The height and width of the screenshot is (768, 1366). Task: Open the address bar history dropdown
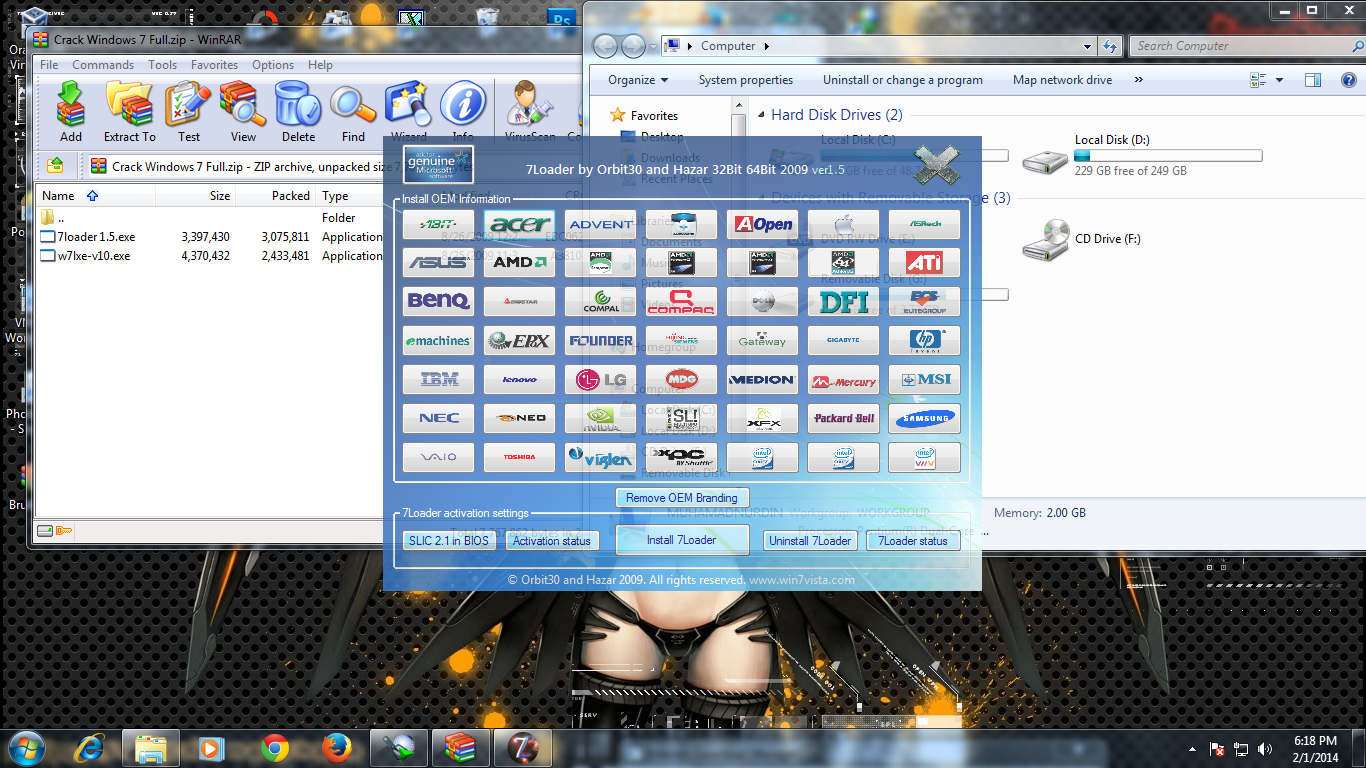1088,46
